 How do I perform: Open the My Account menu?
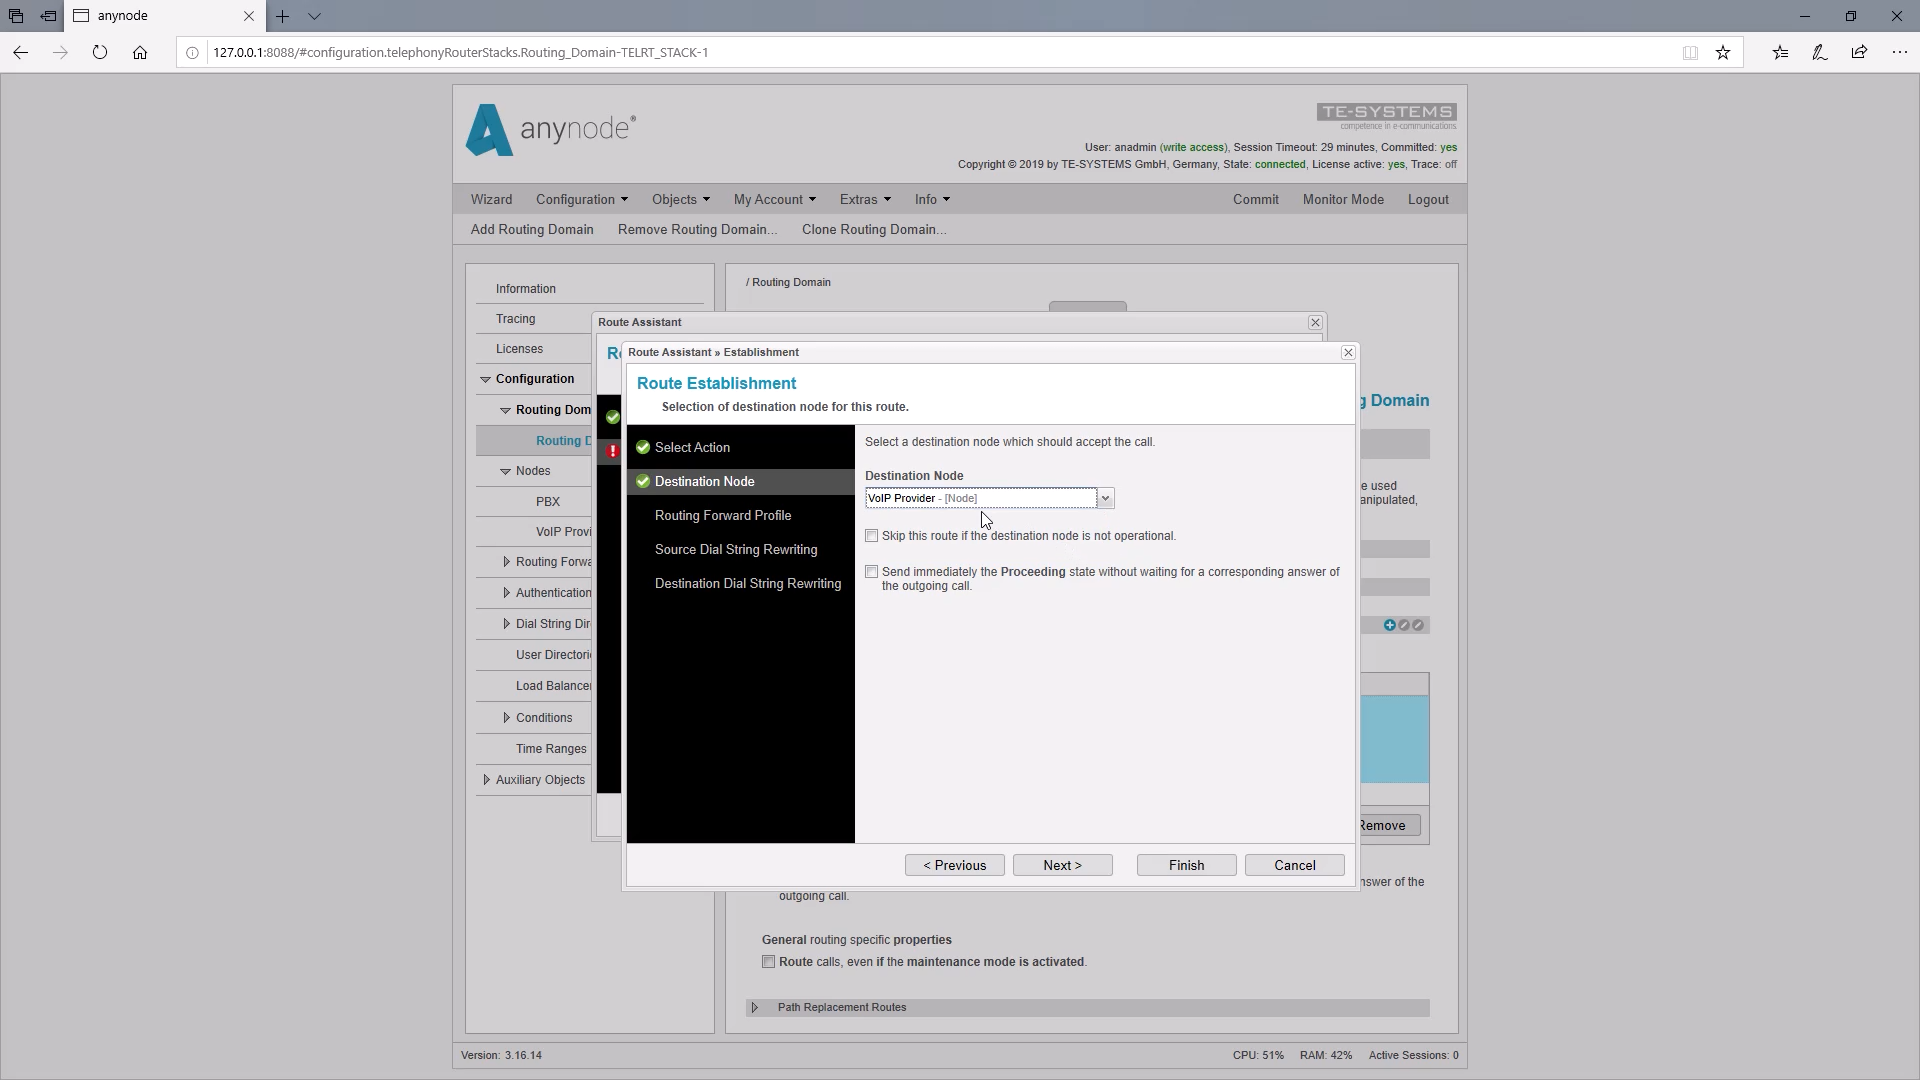774,199
